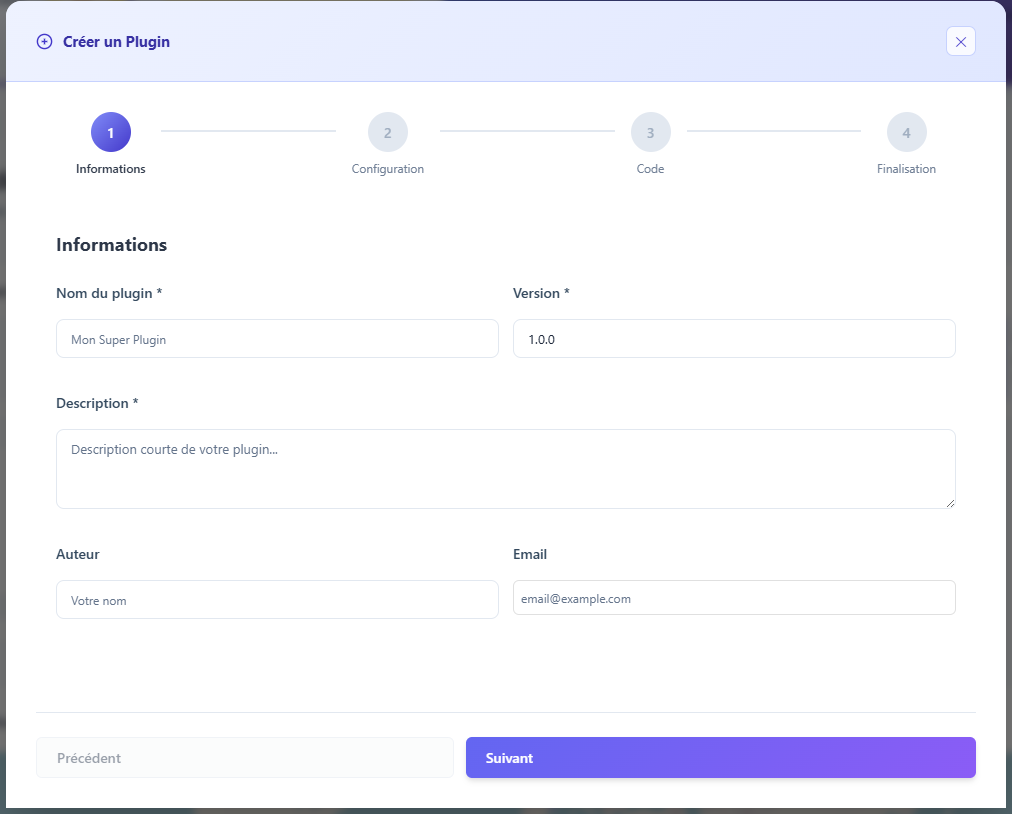The image size is (1012, 814).
Task: Focus the Nom du plugin input
Action: (277, 339)
